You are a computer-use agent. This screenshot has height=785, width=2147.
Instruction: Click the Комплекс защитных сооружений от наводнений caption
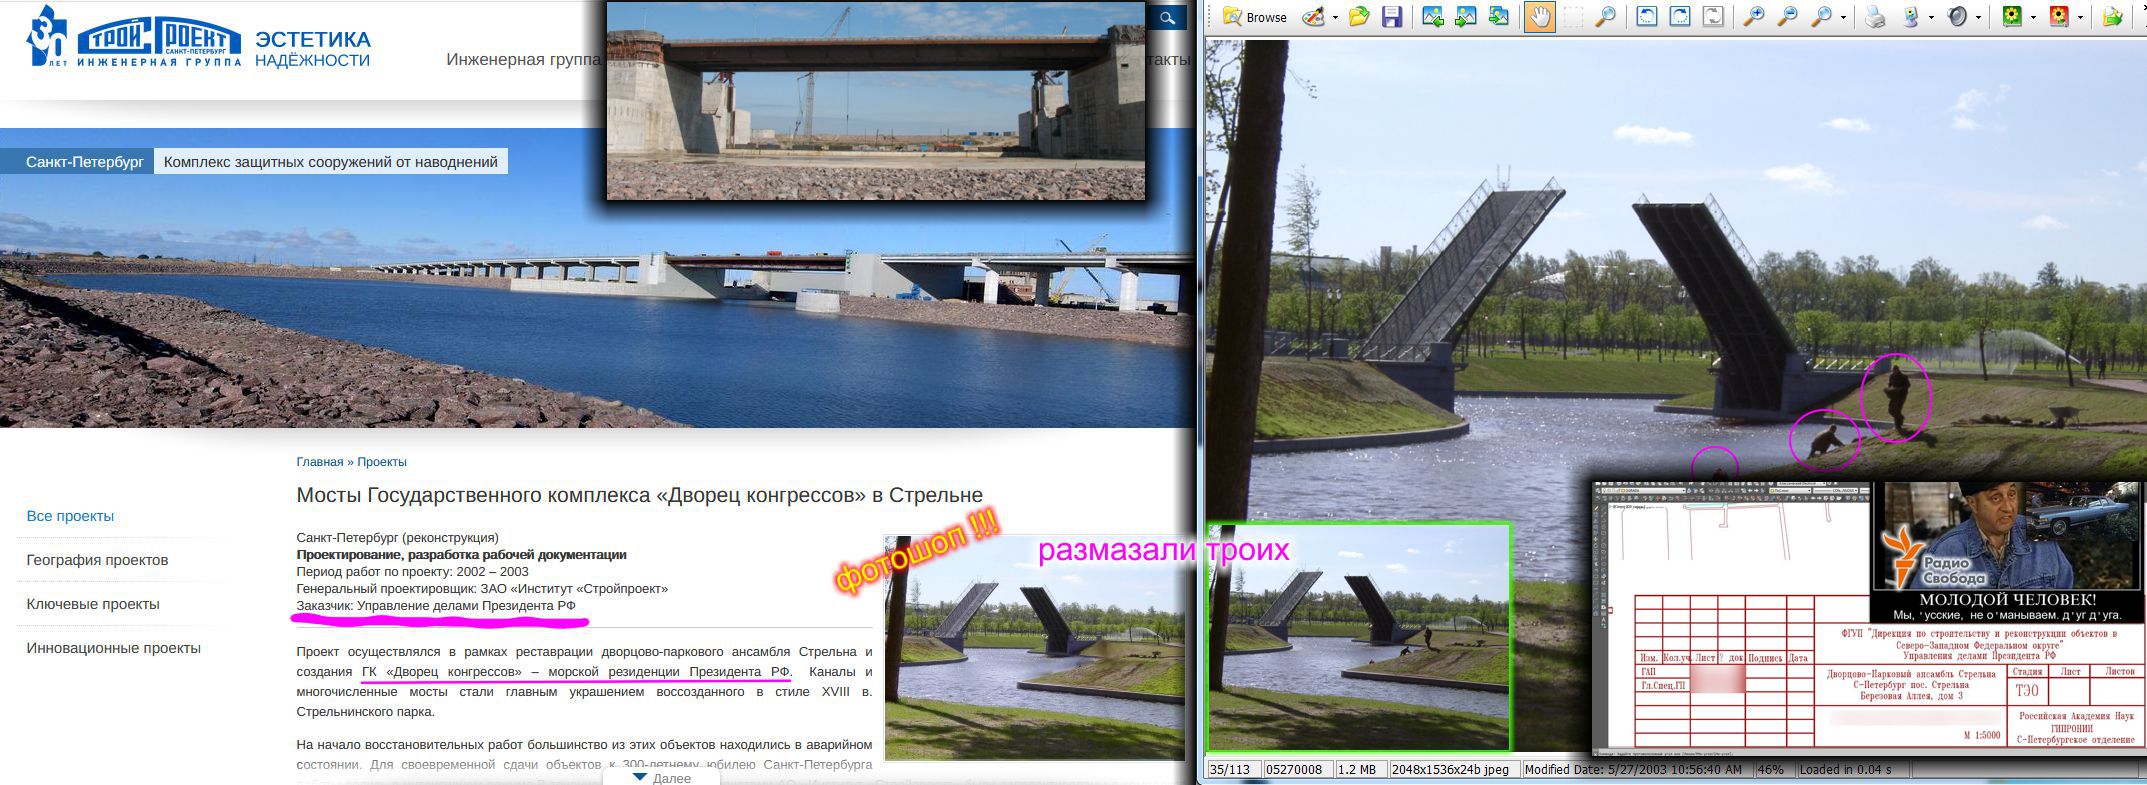[x=331, y=161]
